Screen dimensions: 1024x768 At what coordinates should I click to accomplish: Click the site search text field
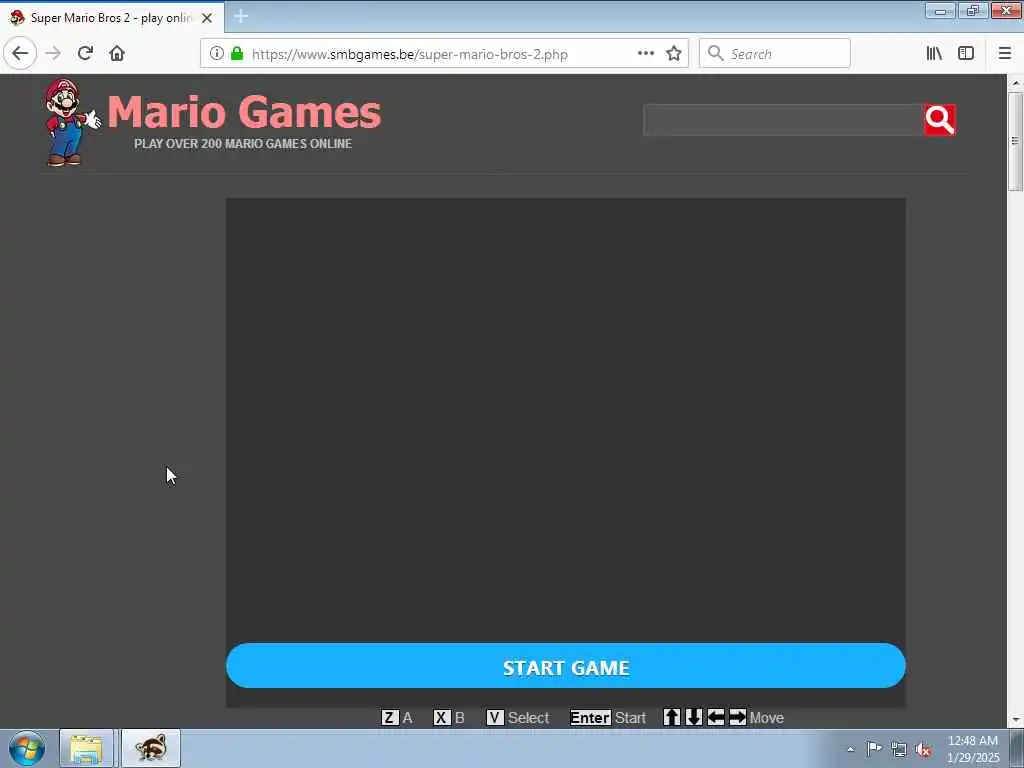pos(784,120)
